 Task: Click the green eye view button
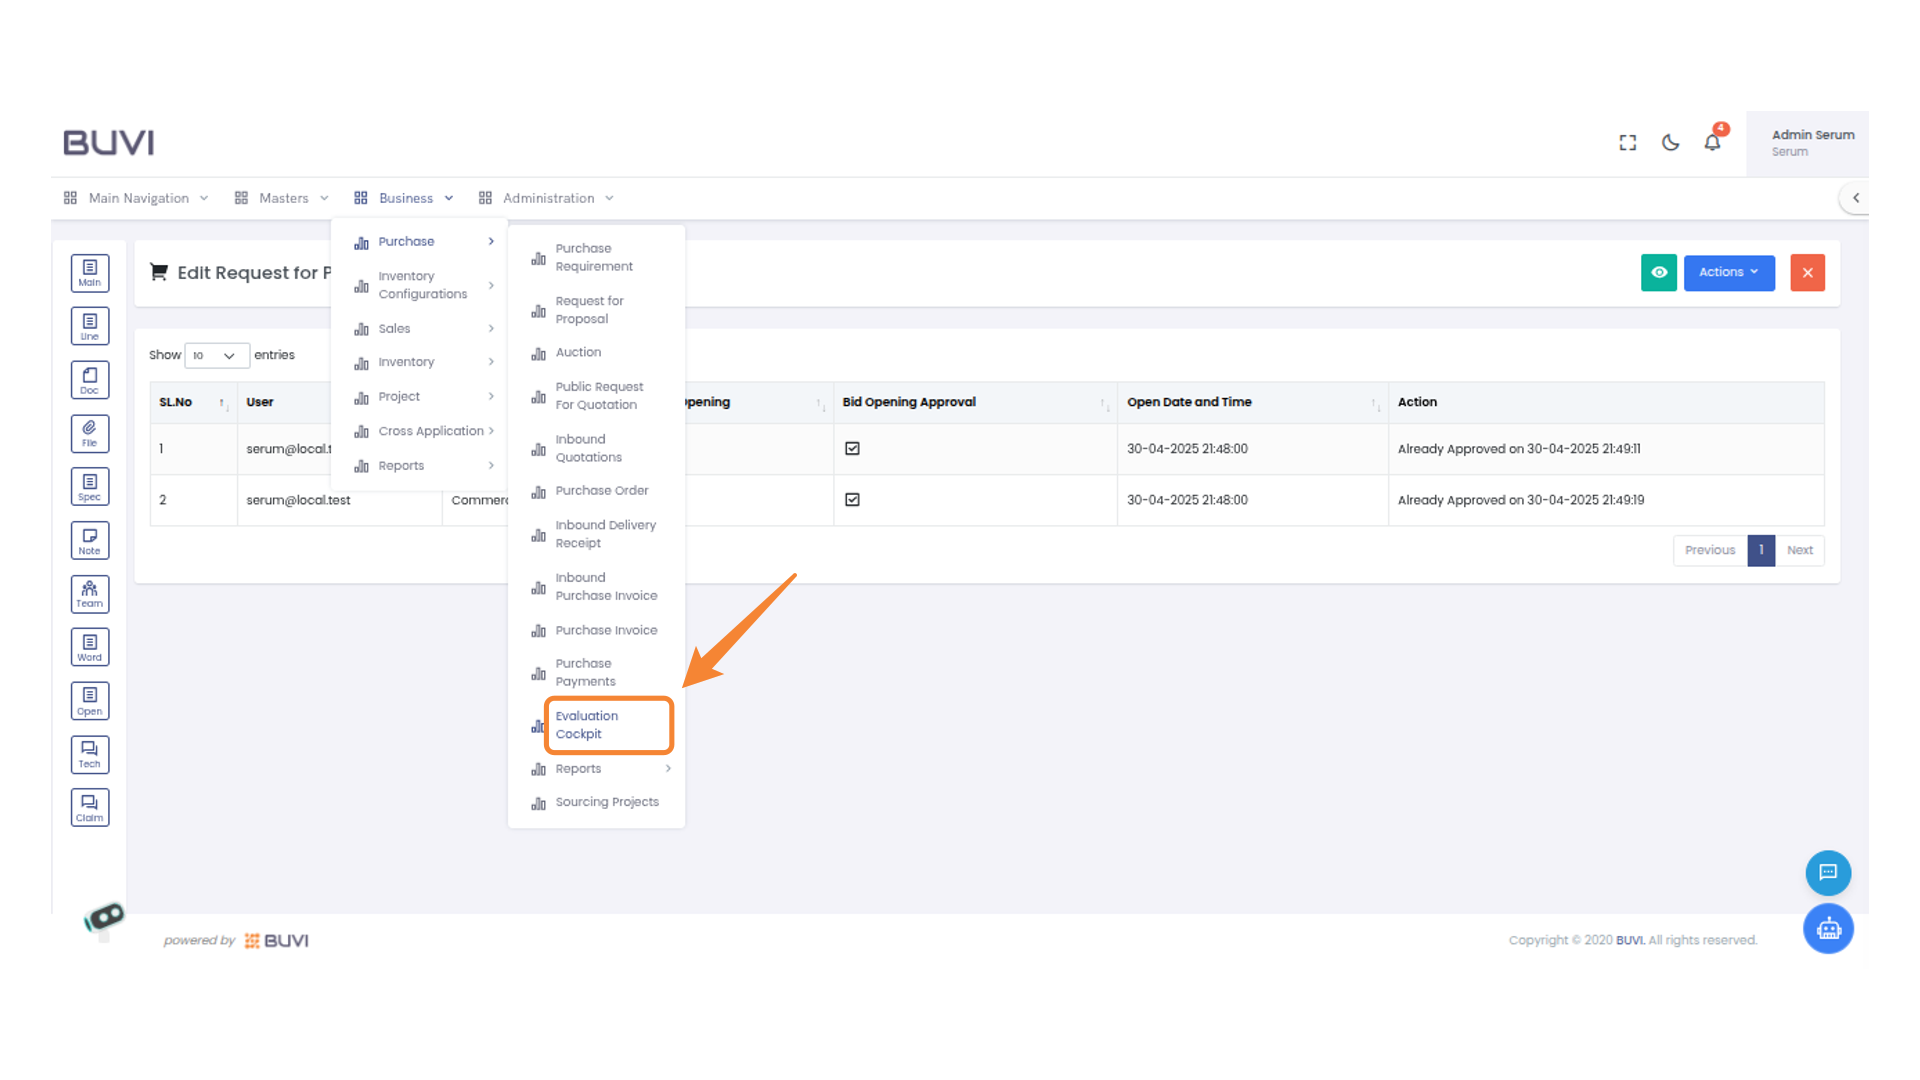pos(1659,272)
